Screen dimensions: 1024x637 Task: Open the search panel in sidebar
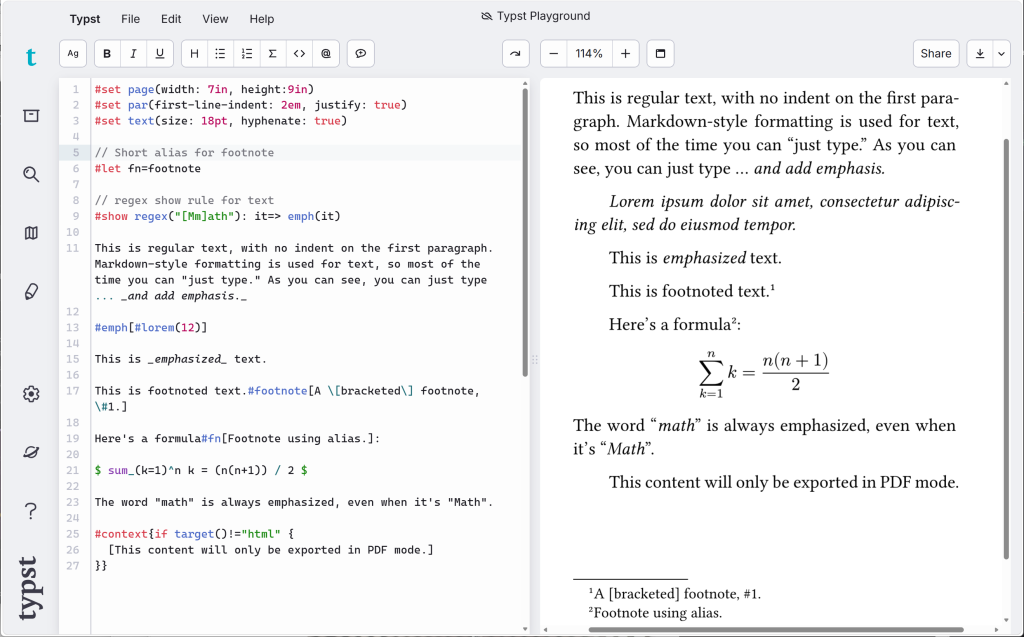pos(31,174)
